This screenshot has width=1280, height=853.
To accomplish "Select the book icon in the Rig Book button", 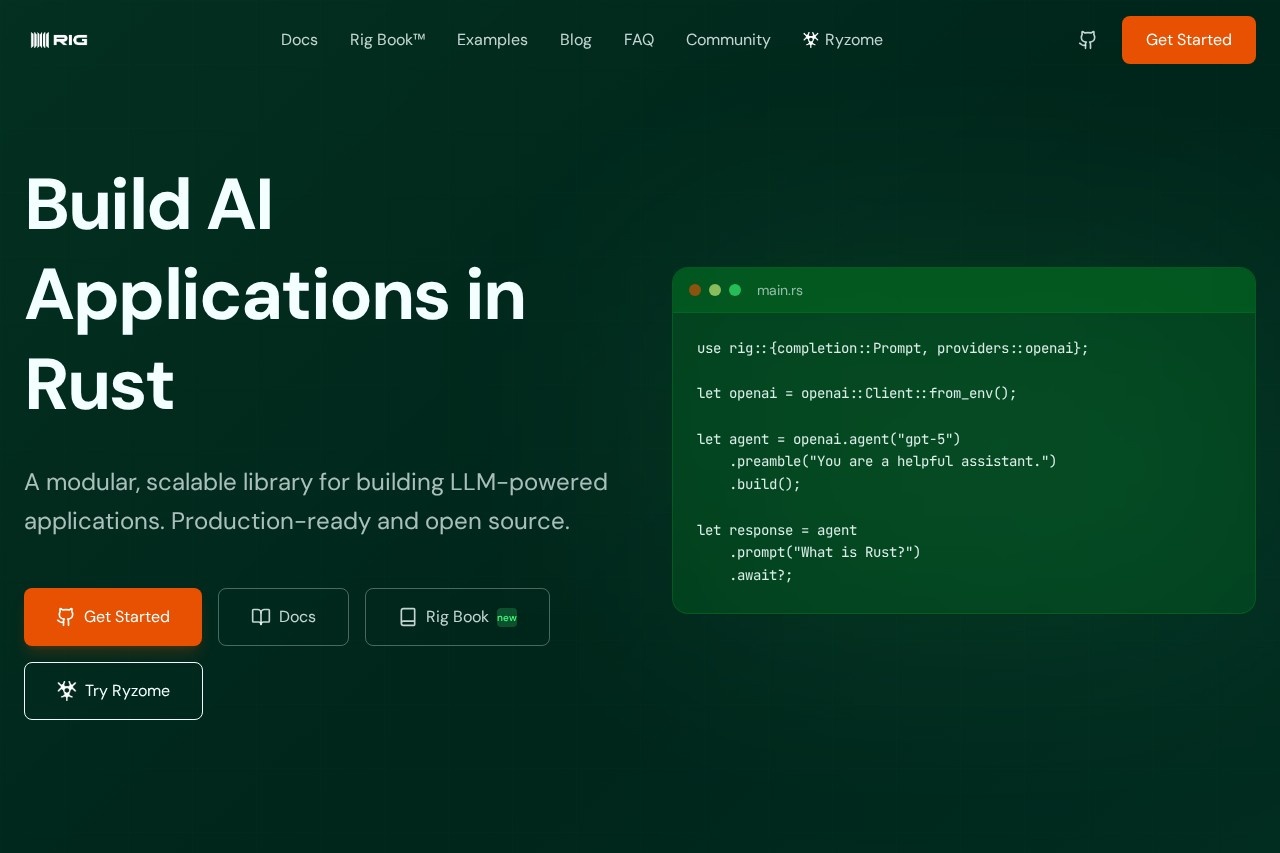I will [x=408, y=617].
